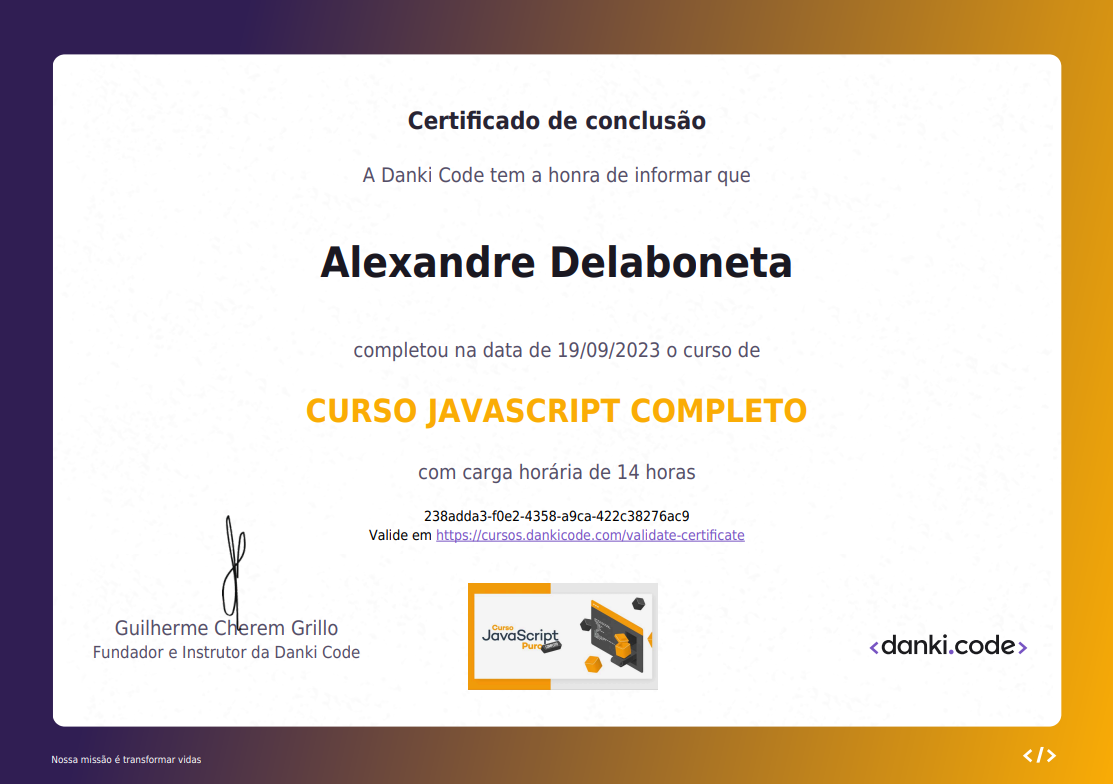
Task: Click Fundador e Instrutor da Danki Code
Action: [x=226, y=652]
